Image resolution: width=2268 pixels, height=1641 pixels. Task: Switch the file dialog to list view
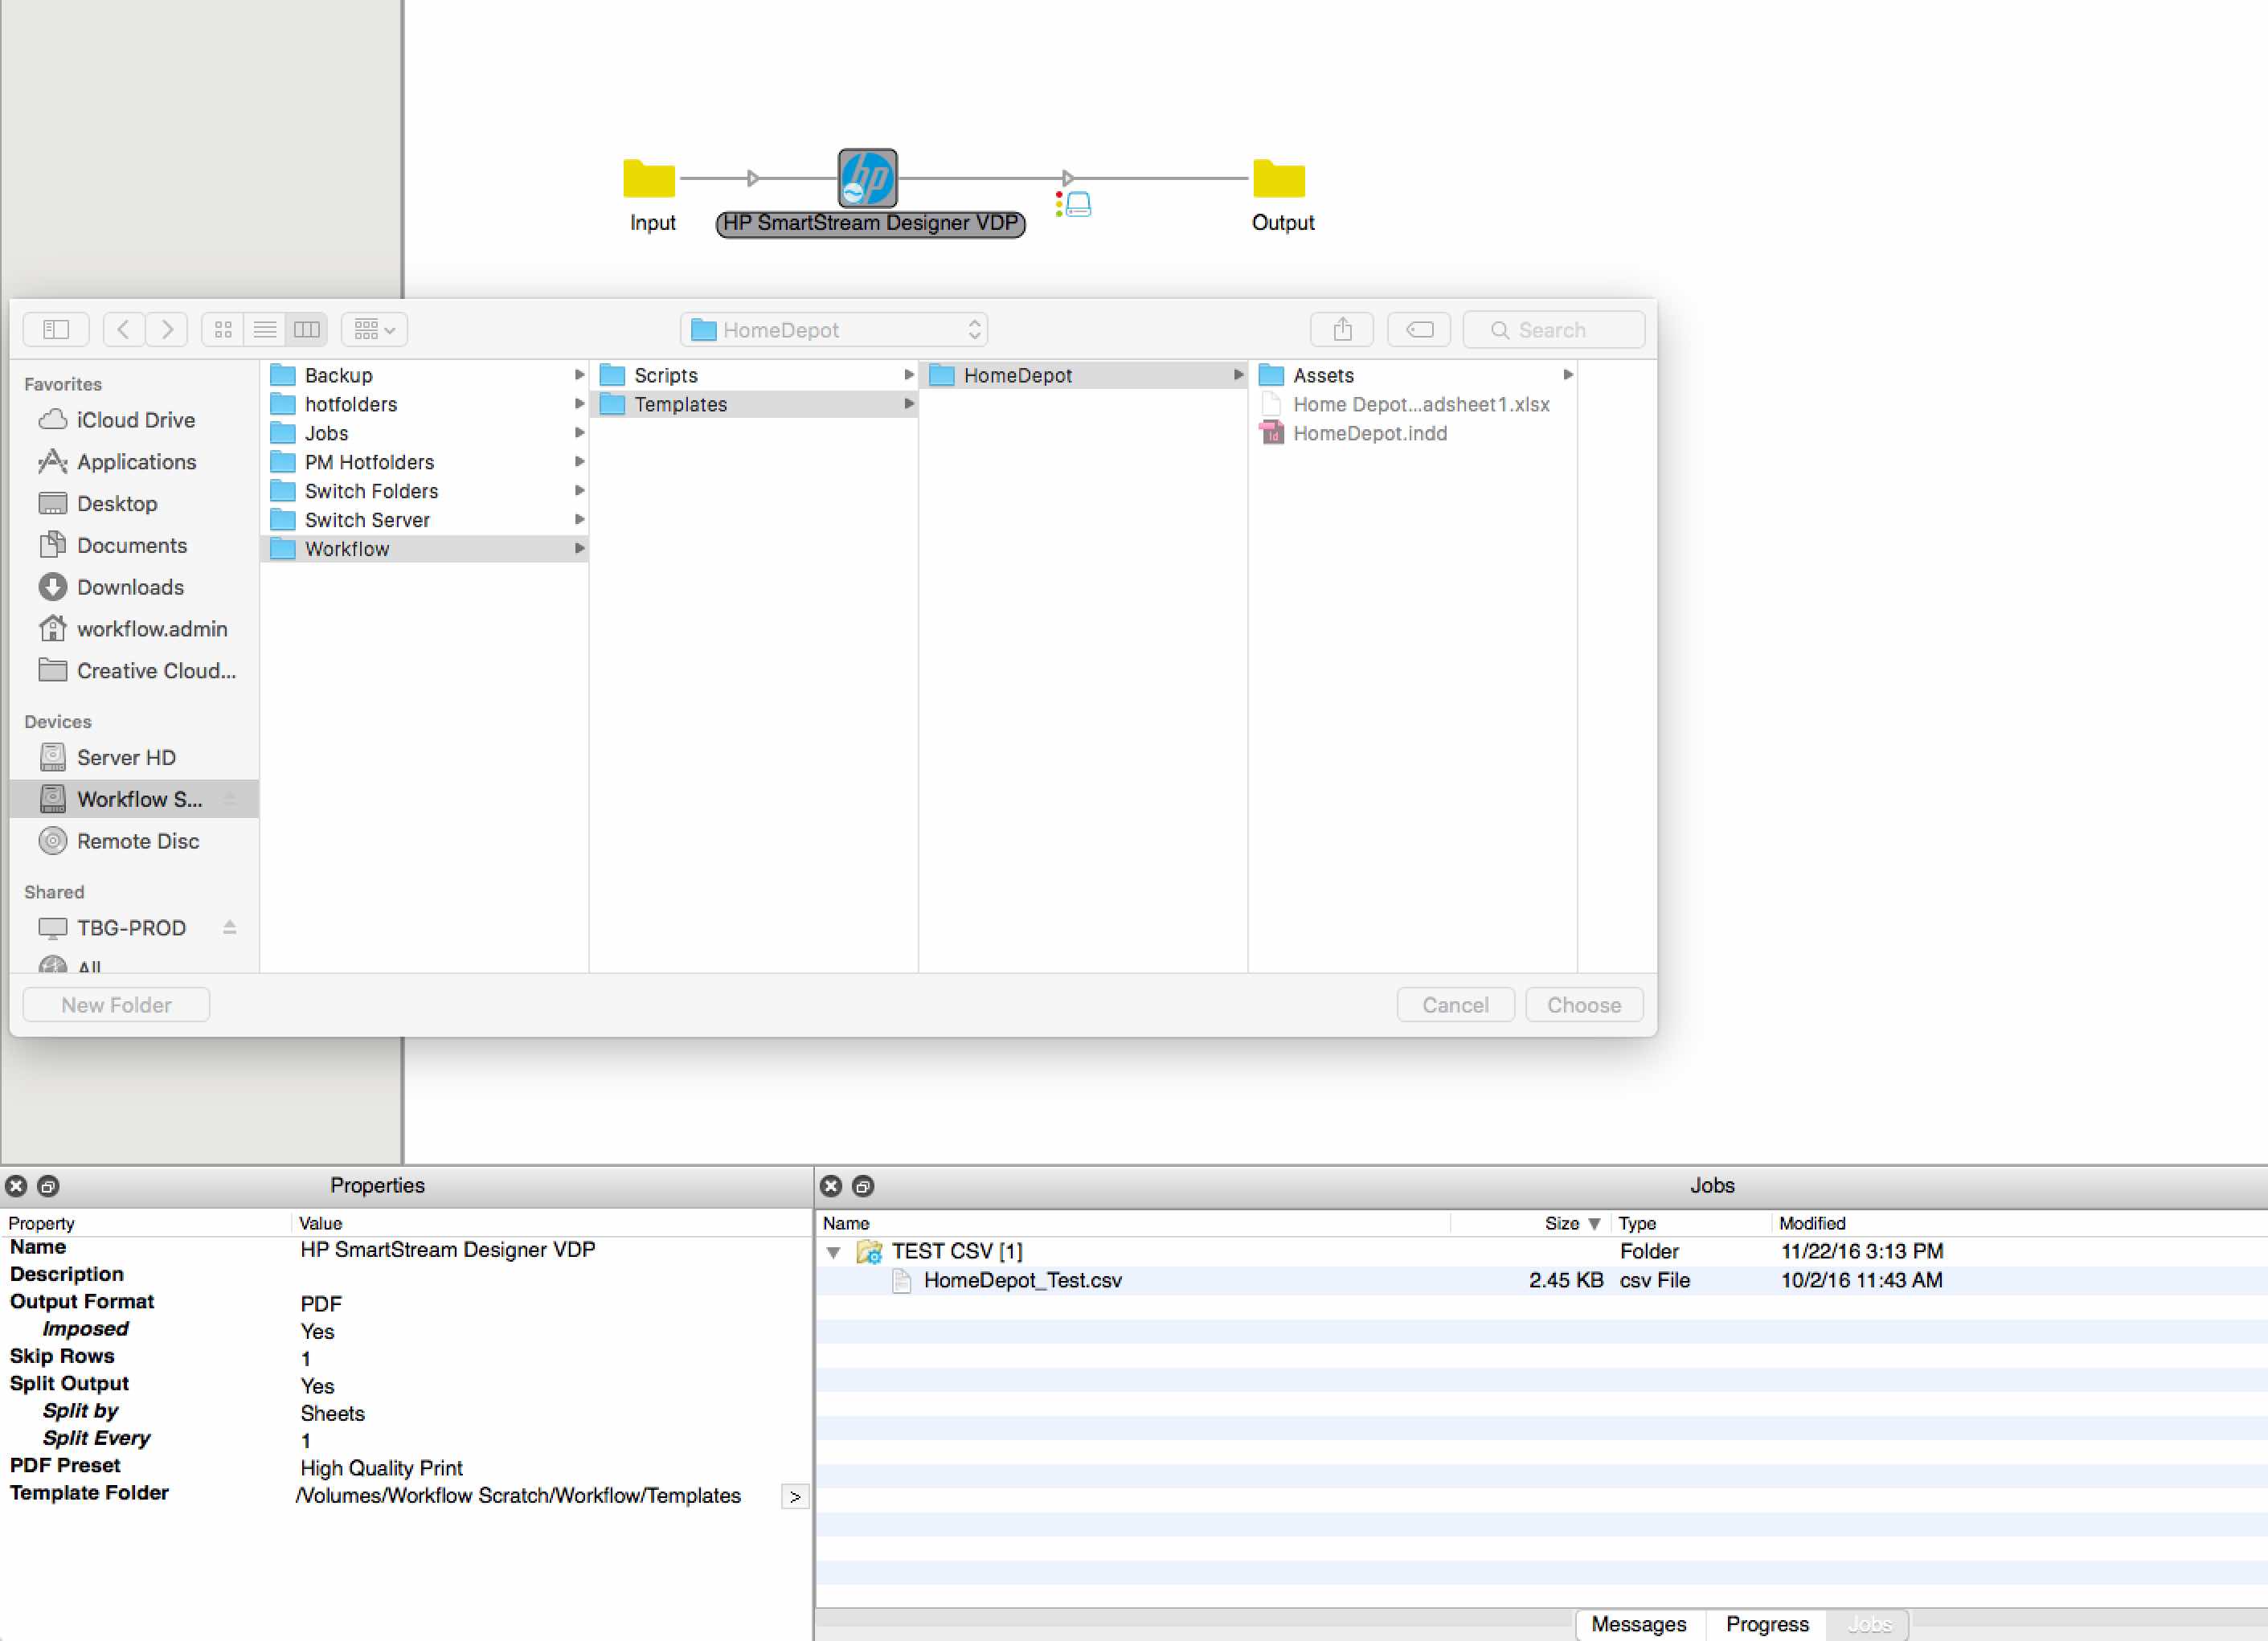[x=265, y=329]
